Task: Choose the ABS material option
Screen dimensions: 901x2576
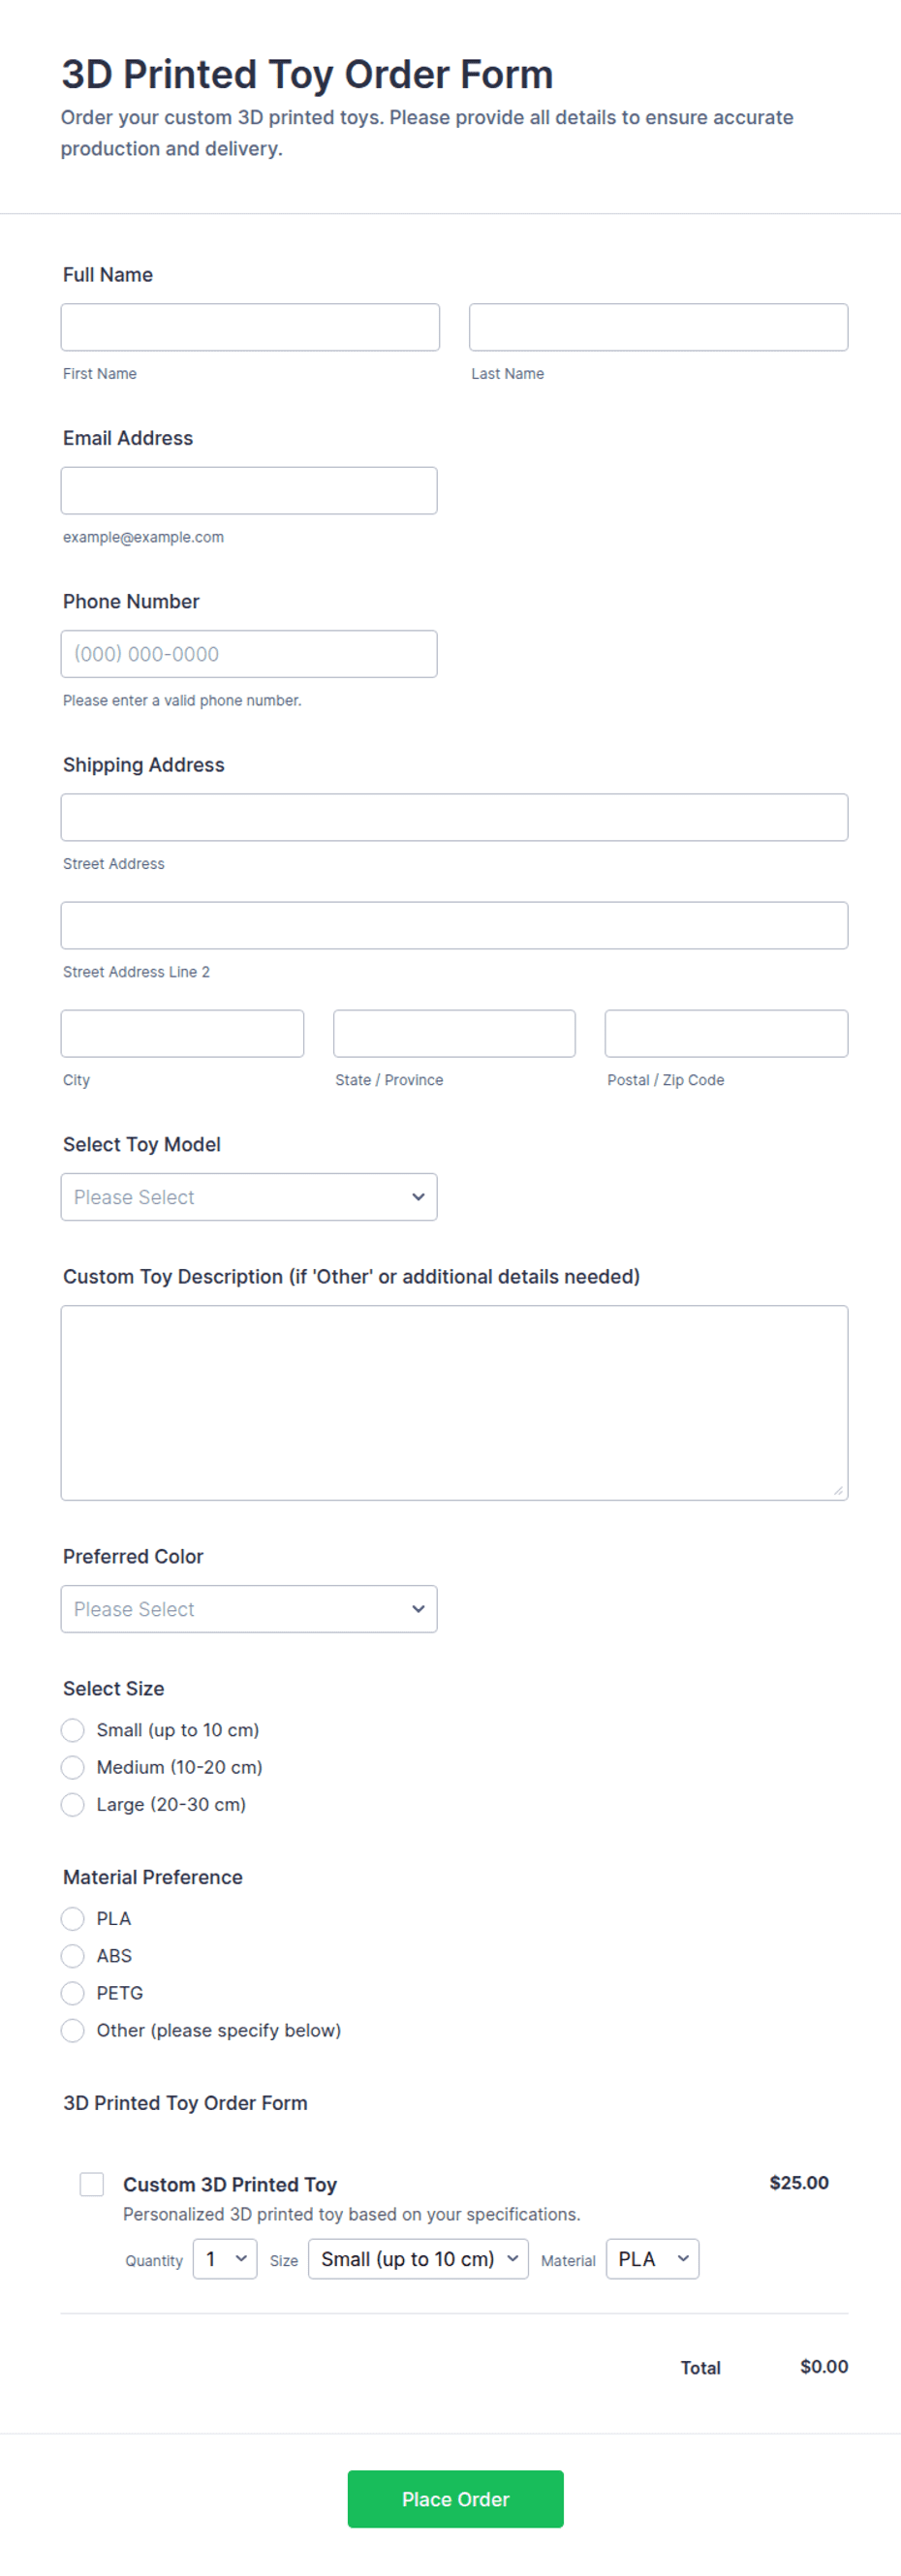Action: [x=73, y=1956]
